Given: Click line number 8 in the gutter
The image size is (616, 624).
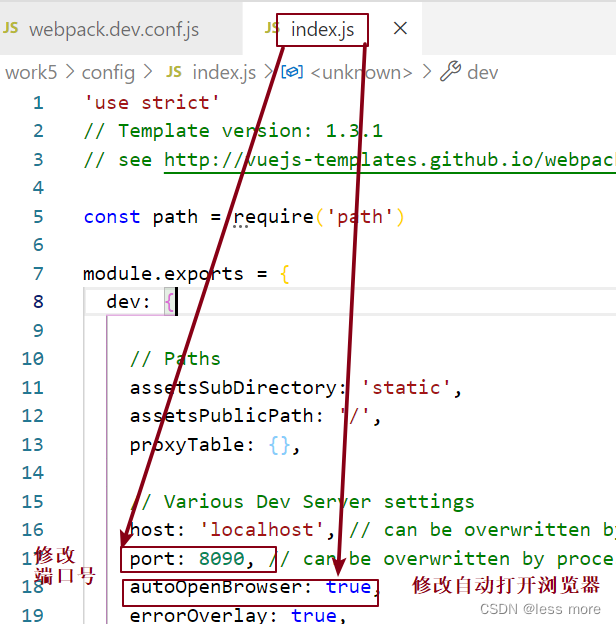Looking at the screenshot, I should pos(38,302).
